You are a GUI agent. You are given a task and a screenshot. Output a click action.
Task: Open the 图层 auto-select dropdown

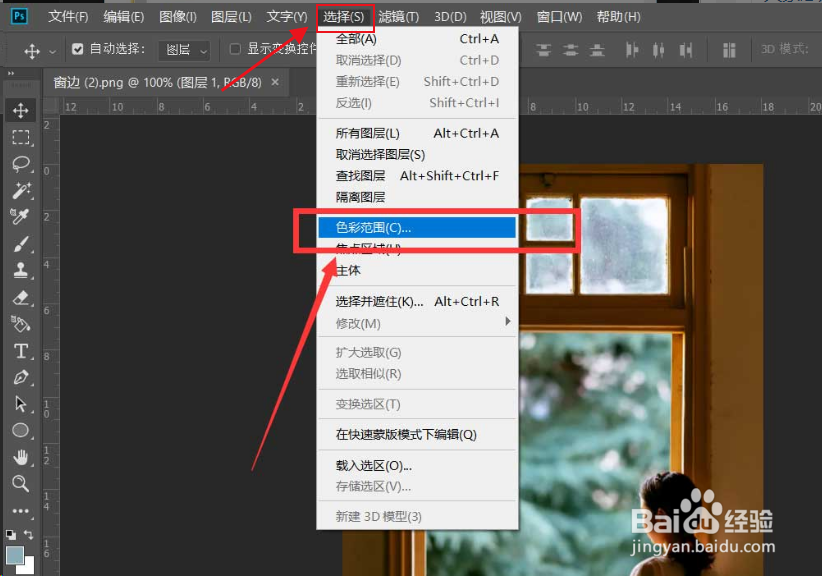tap(185, 50)
